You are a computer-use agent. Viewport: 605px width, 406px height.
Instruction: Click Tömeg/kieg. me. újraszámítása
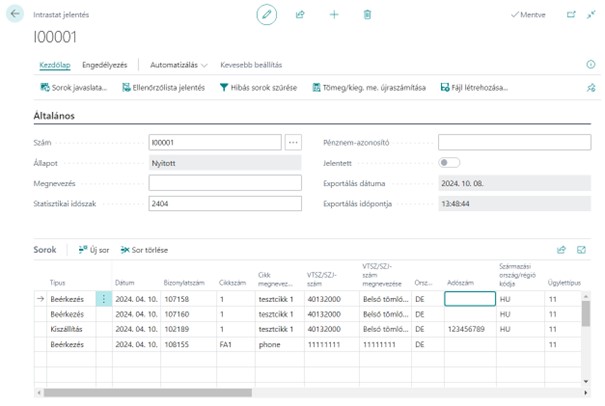(x=369, y=88)
